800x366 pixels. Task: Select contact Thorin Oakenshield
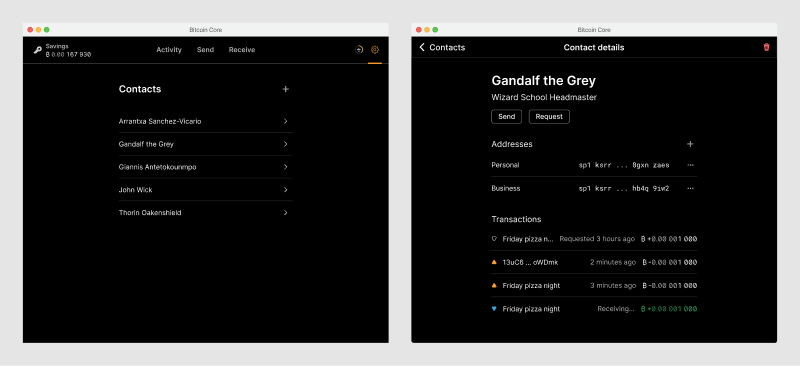pyautogui.click(x=206, y=212)
